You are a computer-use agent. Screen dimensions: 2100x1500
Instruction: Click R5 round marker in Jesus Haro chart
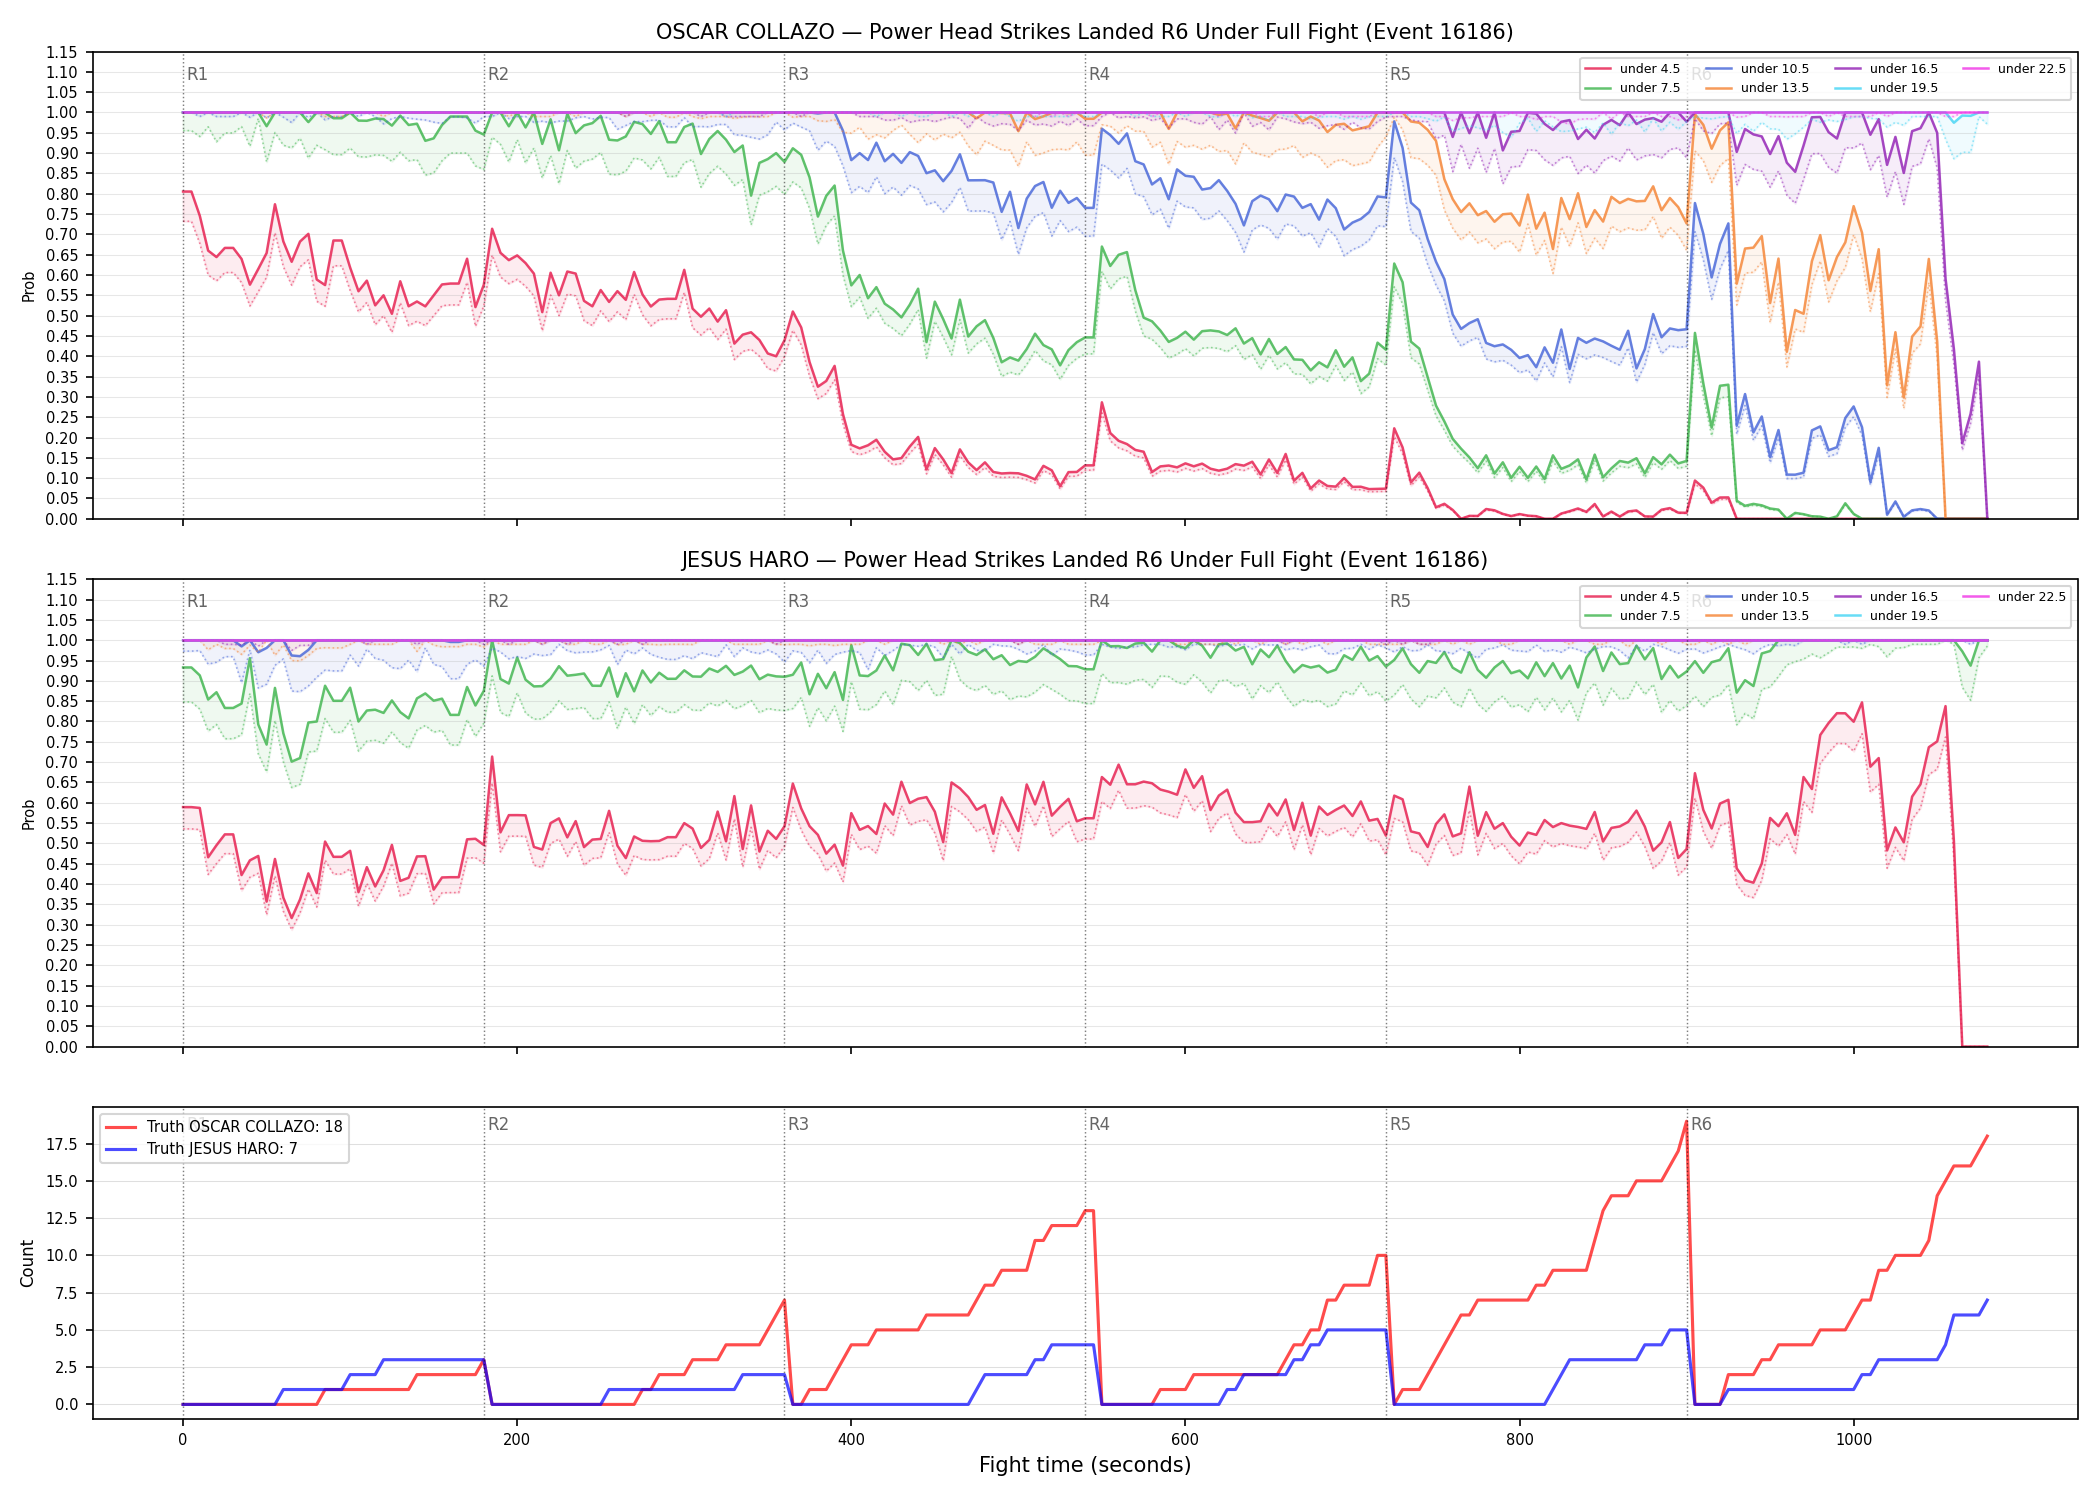(x=1400, y=601)
